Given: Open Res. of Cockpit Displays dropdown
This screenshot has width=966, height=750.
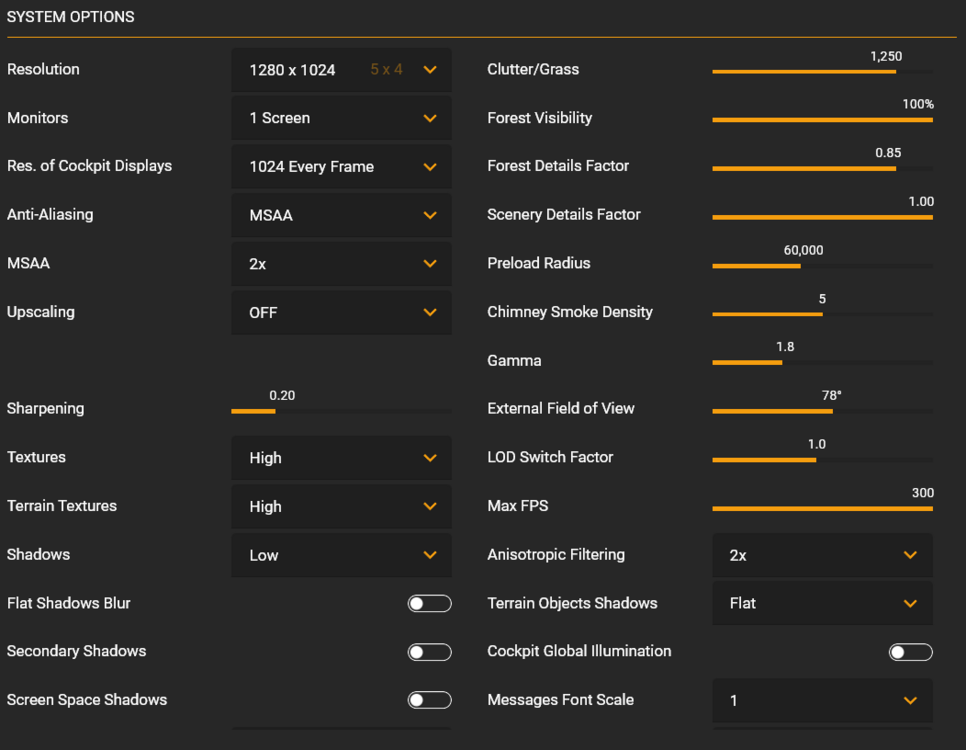Looking at the screenshot, I should (x=341, y=167).
